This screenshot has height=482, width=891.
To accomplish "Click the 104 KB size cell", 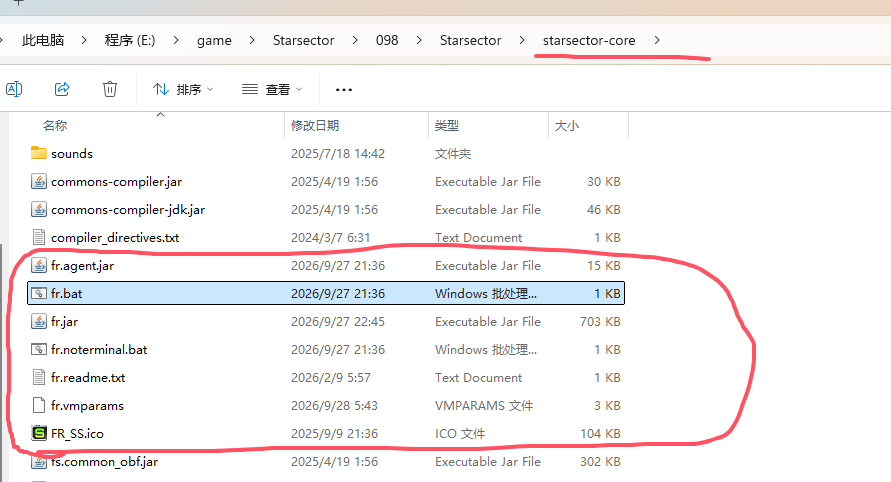I will pyautogui.click(x=600, y=434).
